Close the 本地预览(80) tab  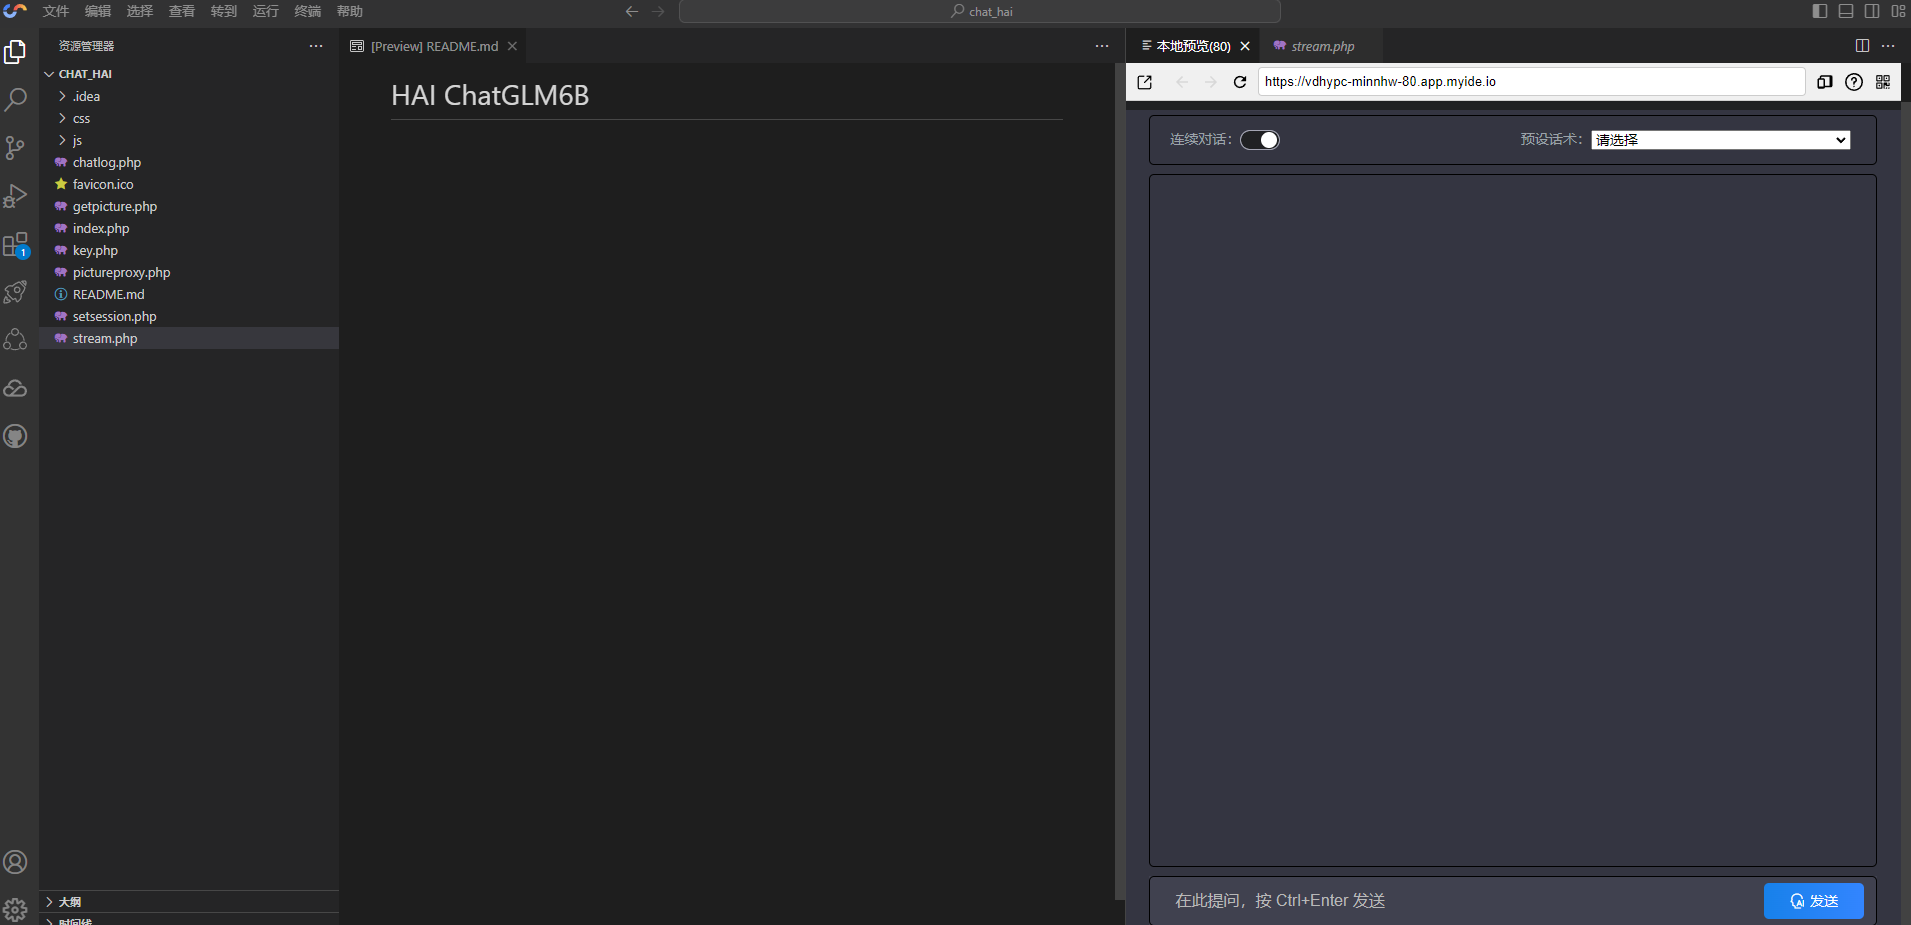click(x=1245, y=46)
